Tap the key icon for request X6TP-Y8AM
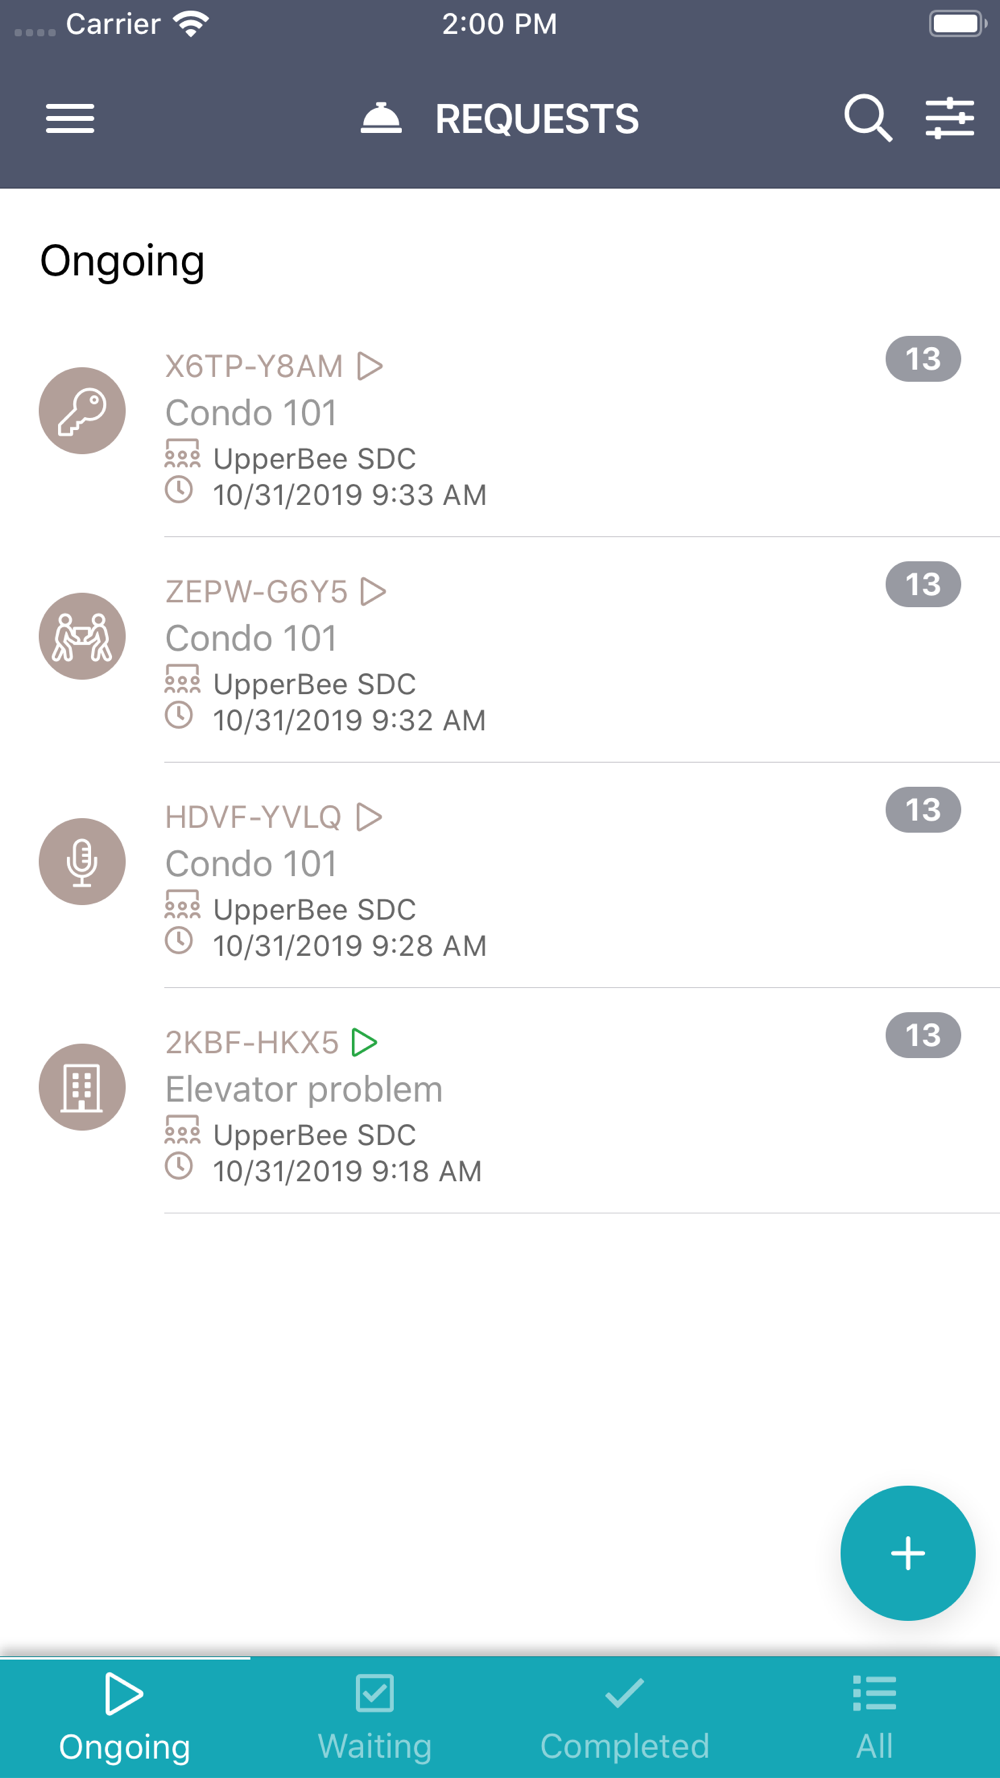The width and height of the screenshot is (1000, 1778). 82,411
